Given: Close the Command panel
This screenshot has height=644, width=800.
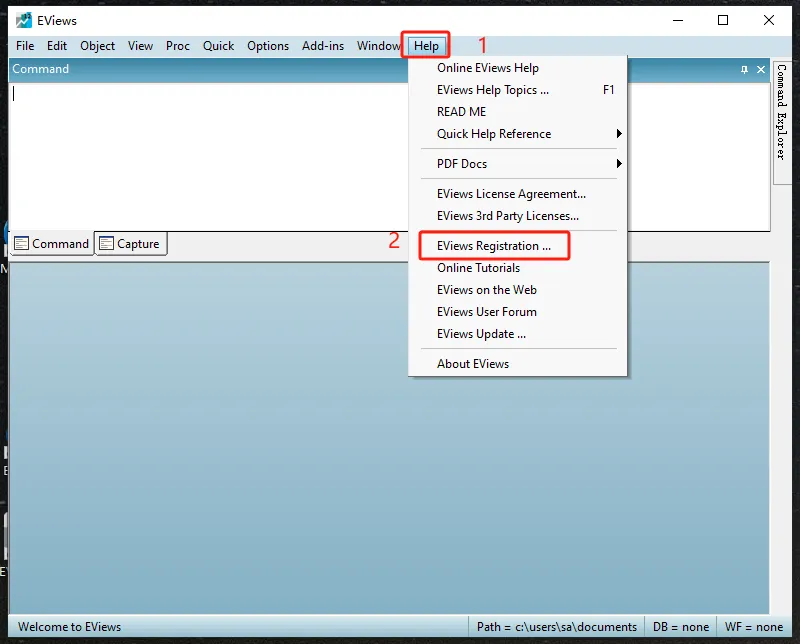Looking at the screenshot, I should tap(761, 69).
